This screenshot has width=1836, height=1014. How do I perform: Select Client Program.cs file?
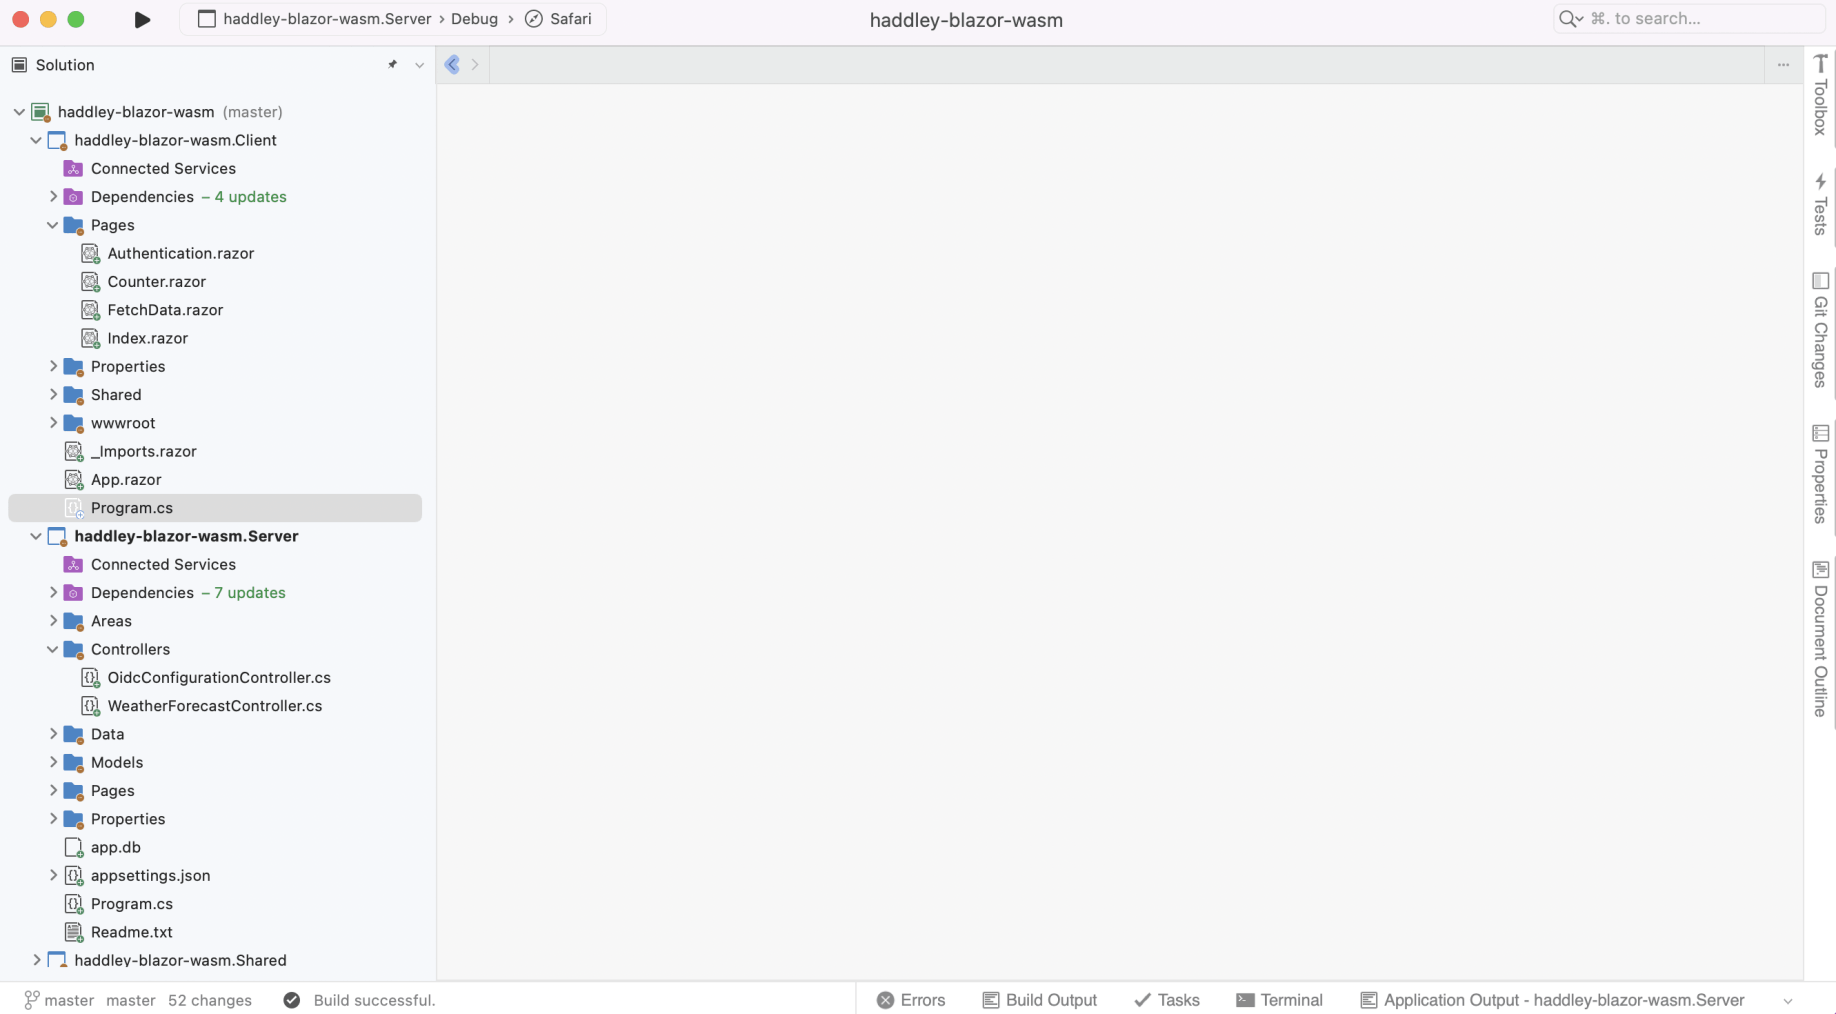(215, 508)
